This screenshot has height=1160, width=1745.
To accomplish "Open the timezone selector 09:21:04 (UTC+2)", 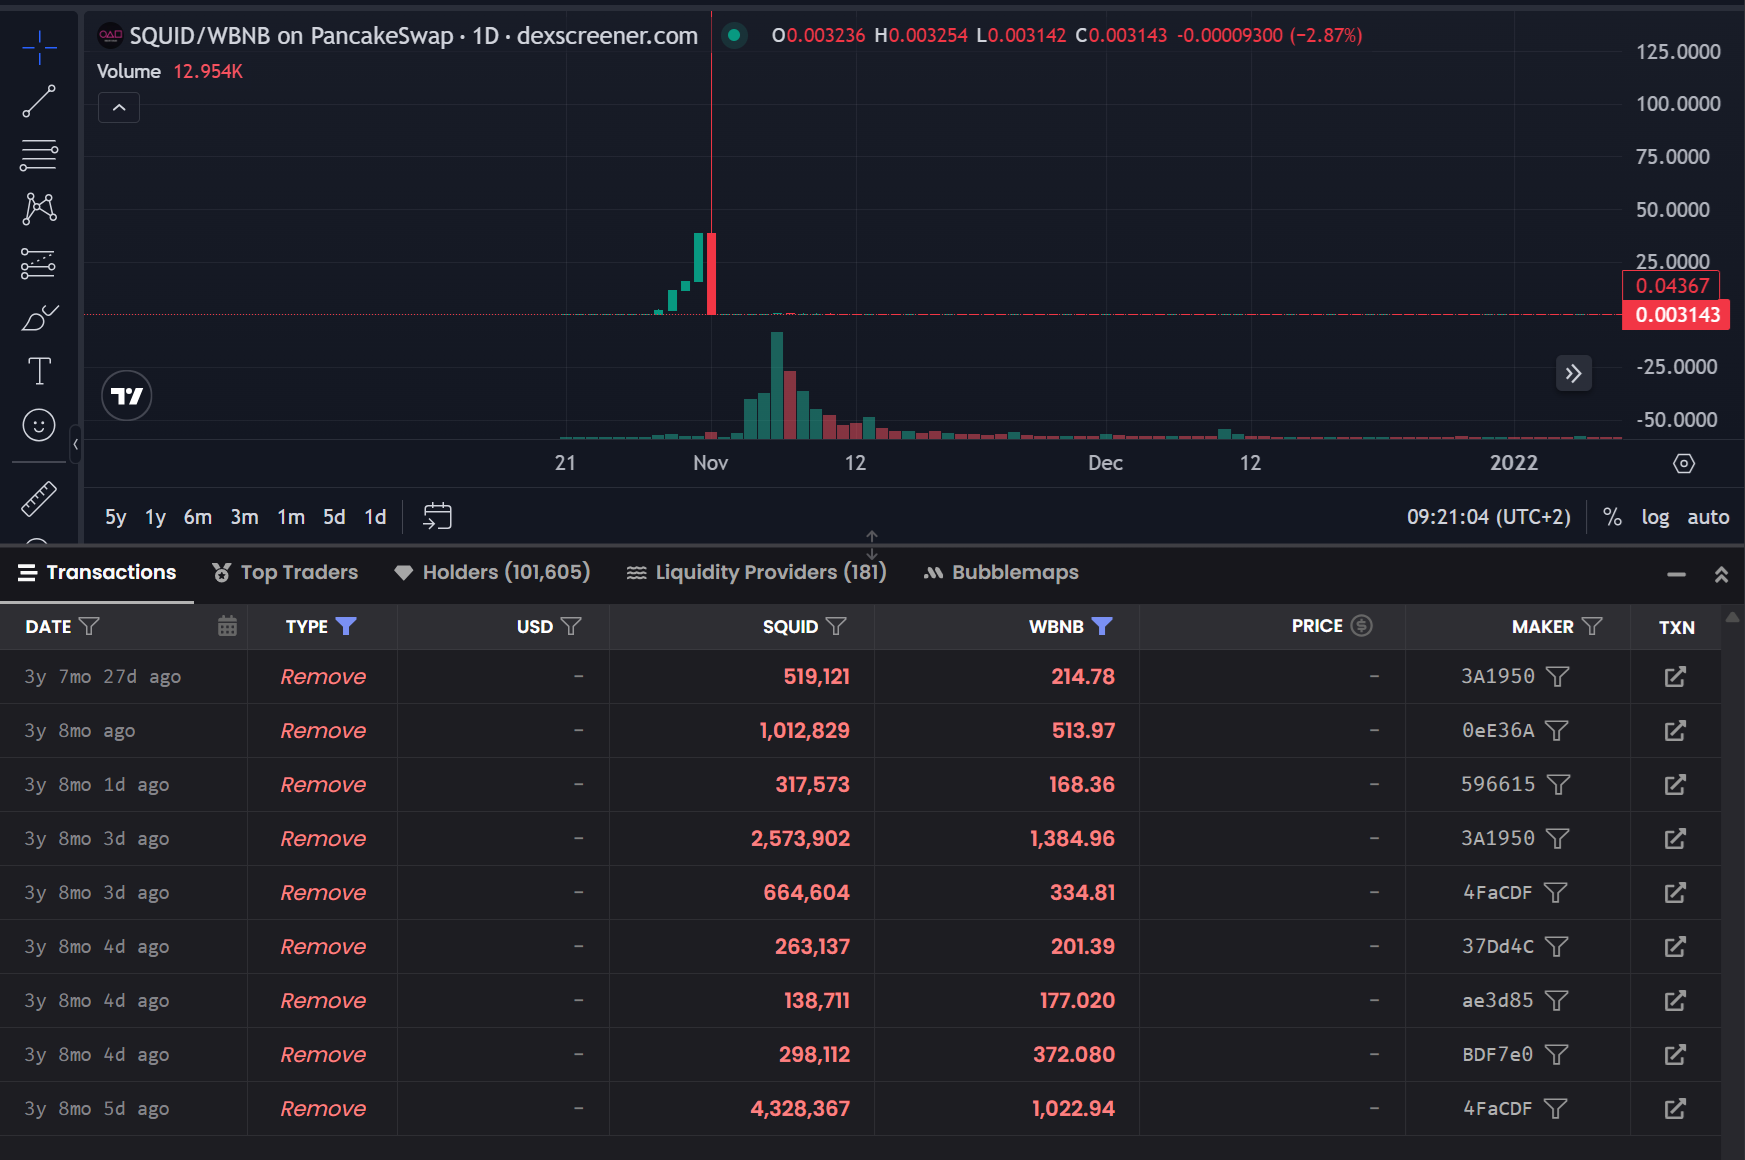I will coord(1488,517).
